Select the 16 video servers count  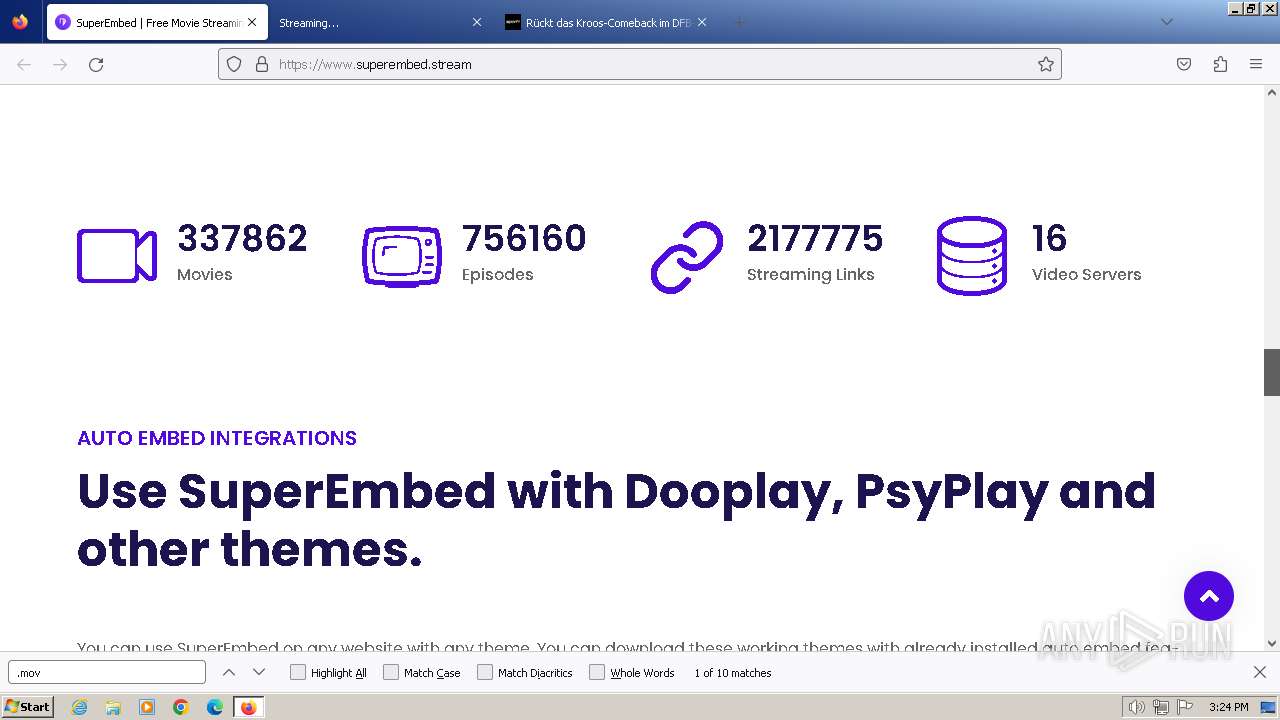[1049, 238]
